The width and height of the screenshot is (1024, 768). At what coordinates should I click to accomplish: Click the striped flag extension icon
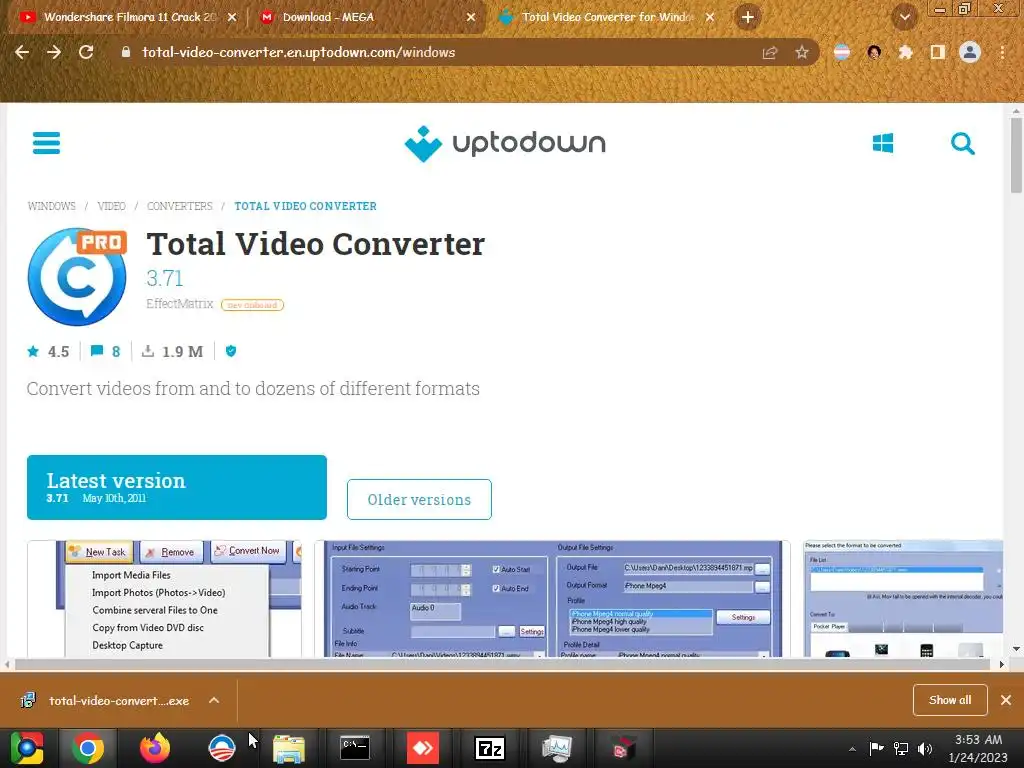point(842,52)
